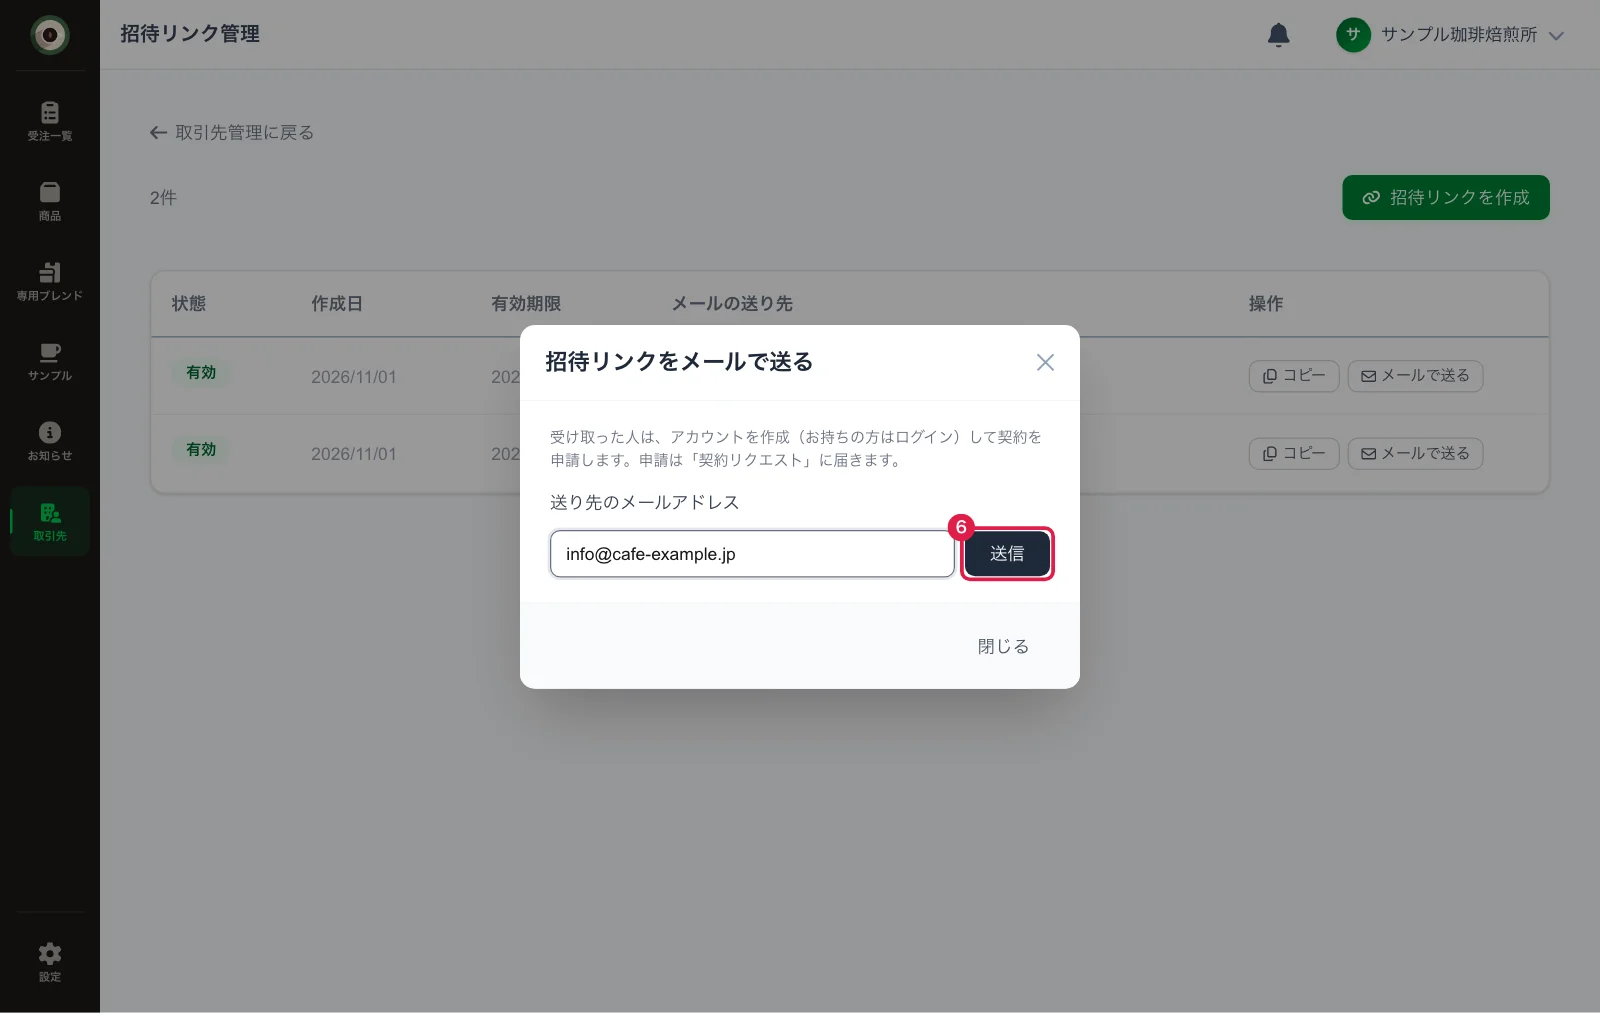Click the 操作 column header
The image size is (1600, 1013).
point(1266,303)
